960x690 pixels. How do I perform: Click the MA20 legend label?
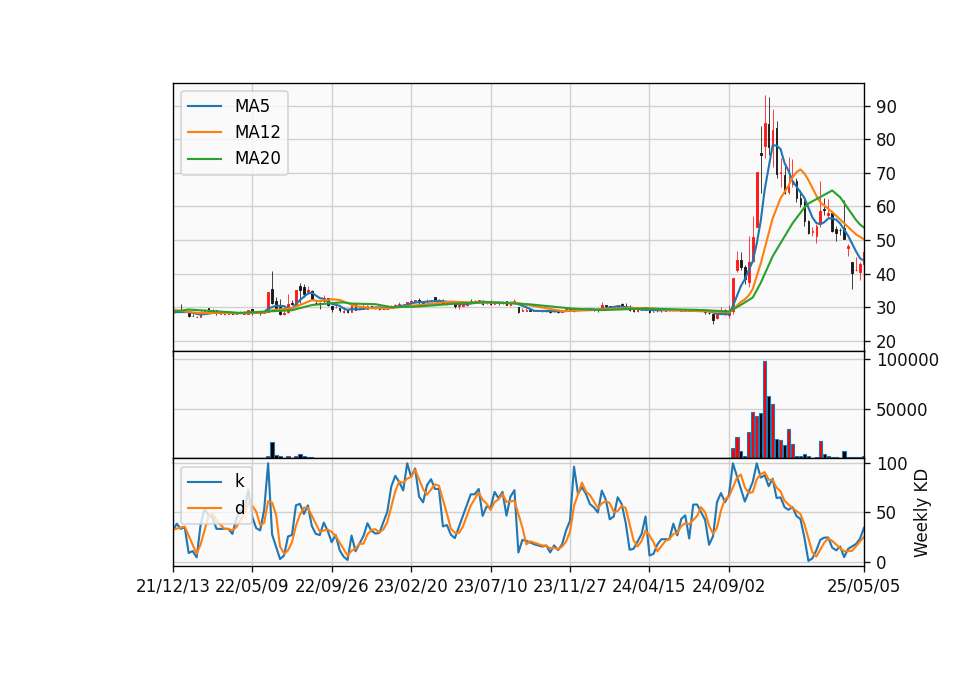(x=257, y=158)
